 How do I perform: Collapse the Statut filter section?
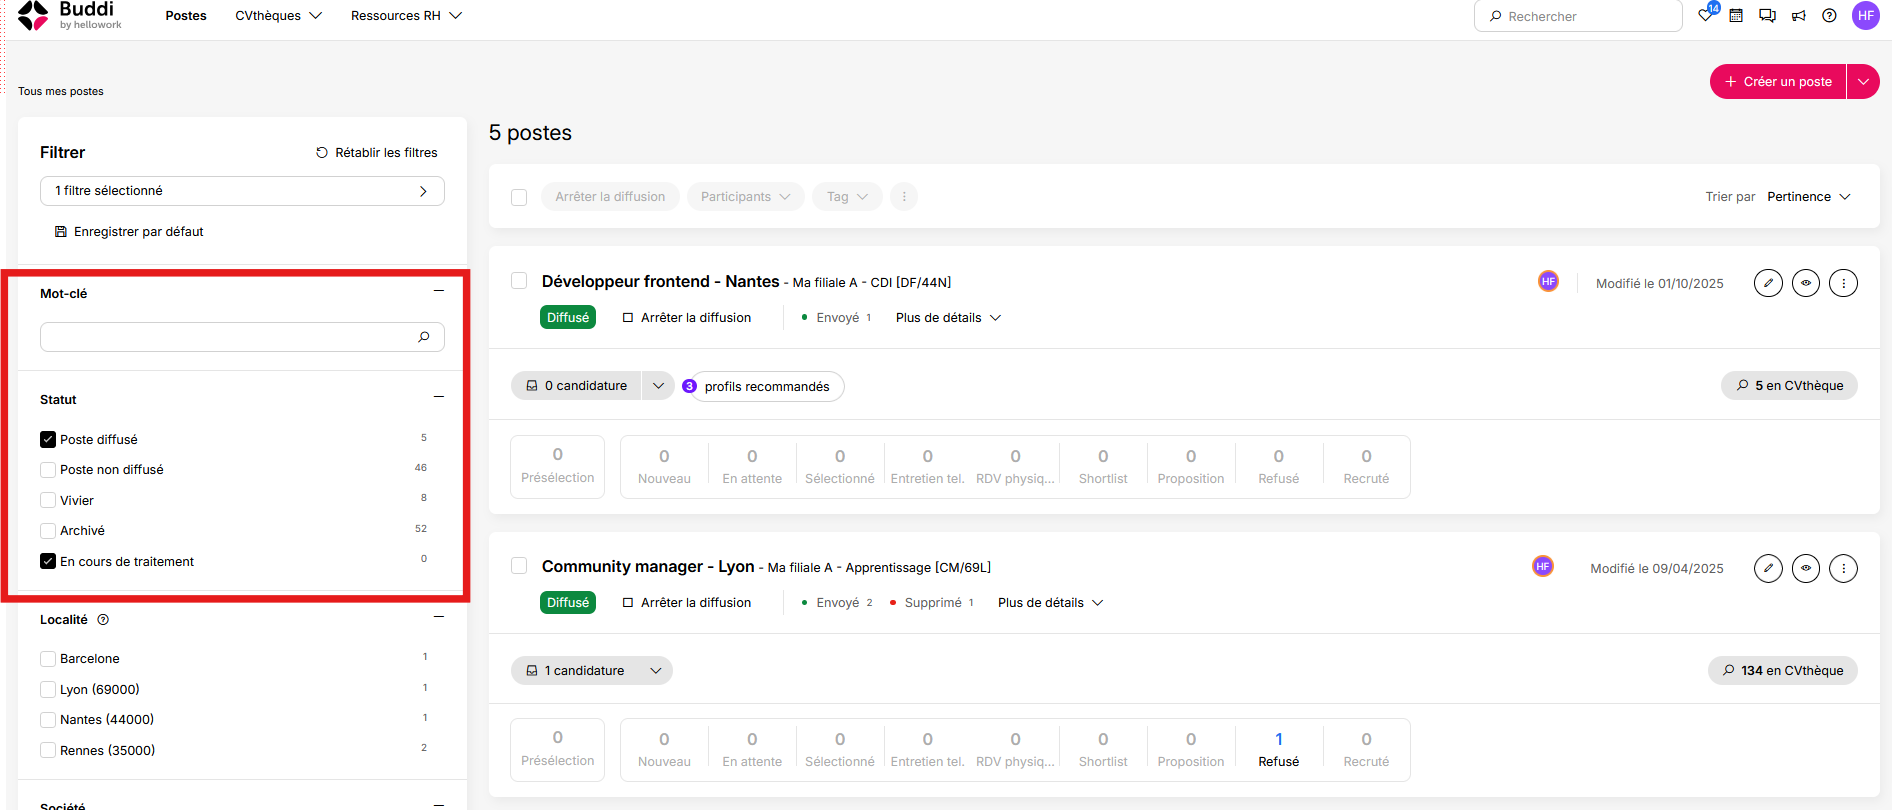click(438, 397)
